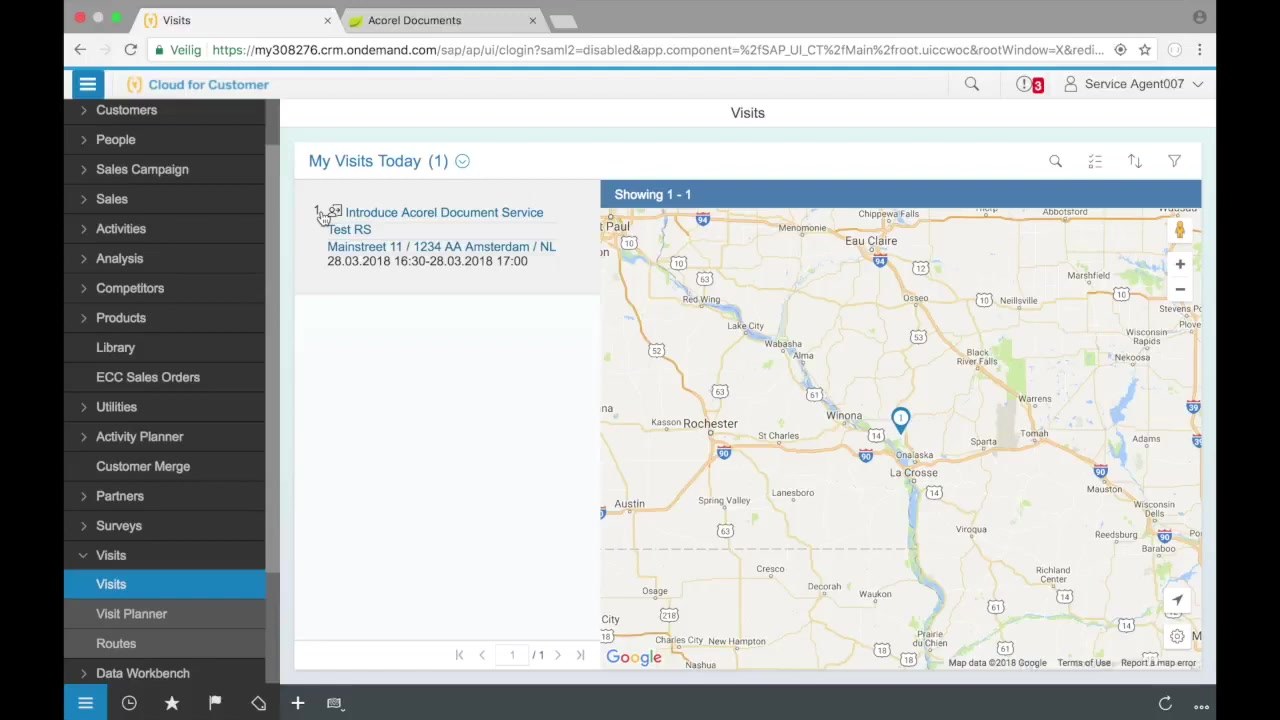Open Test RS account link
Viewport: 1280px width, 720px height.
pyautogui.click(x=349, y=229)
